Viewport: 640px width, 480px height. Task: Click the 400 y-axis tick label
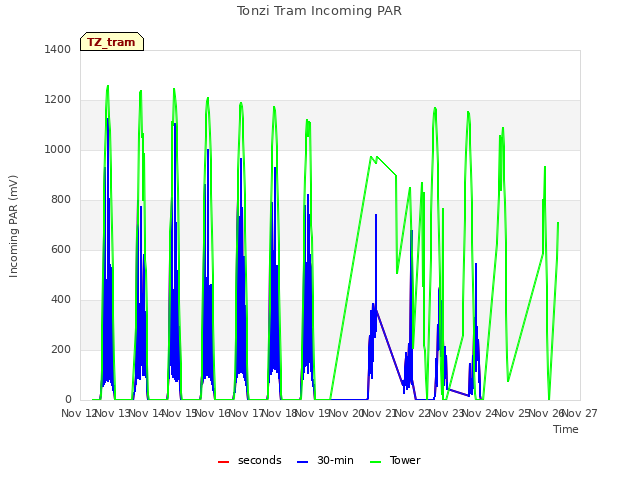point(61,300)
